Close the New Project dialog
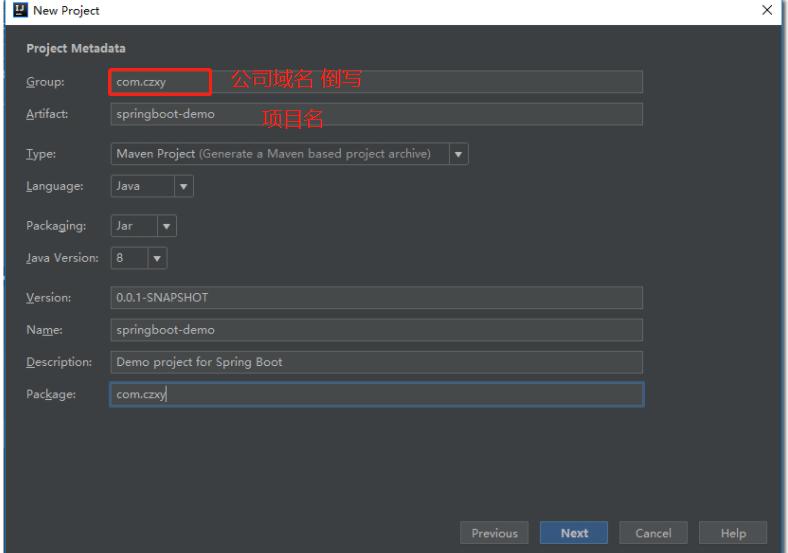Screen dimensions: 788x553 pyautogui.click(x=767, y=10)
